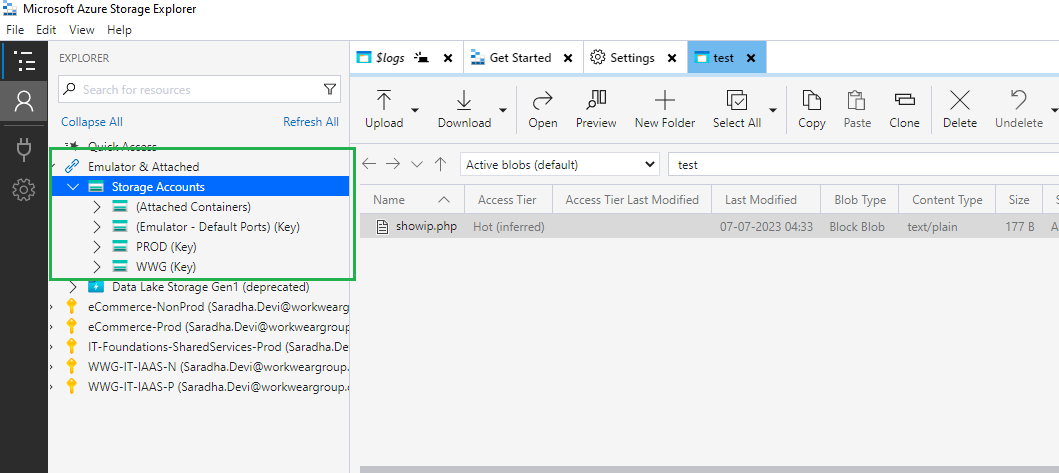This screenshot has width=1059, height=473.
Task: Select the showip.php blob row
Action: coord(709,226)
